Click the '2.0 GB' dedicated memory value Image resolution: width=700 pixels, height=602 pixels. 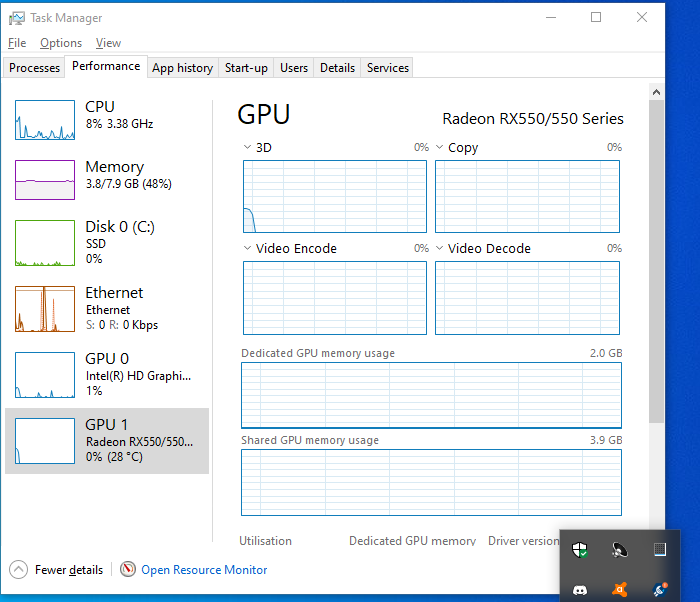point(606,353)
